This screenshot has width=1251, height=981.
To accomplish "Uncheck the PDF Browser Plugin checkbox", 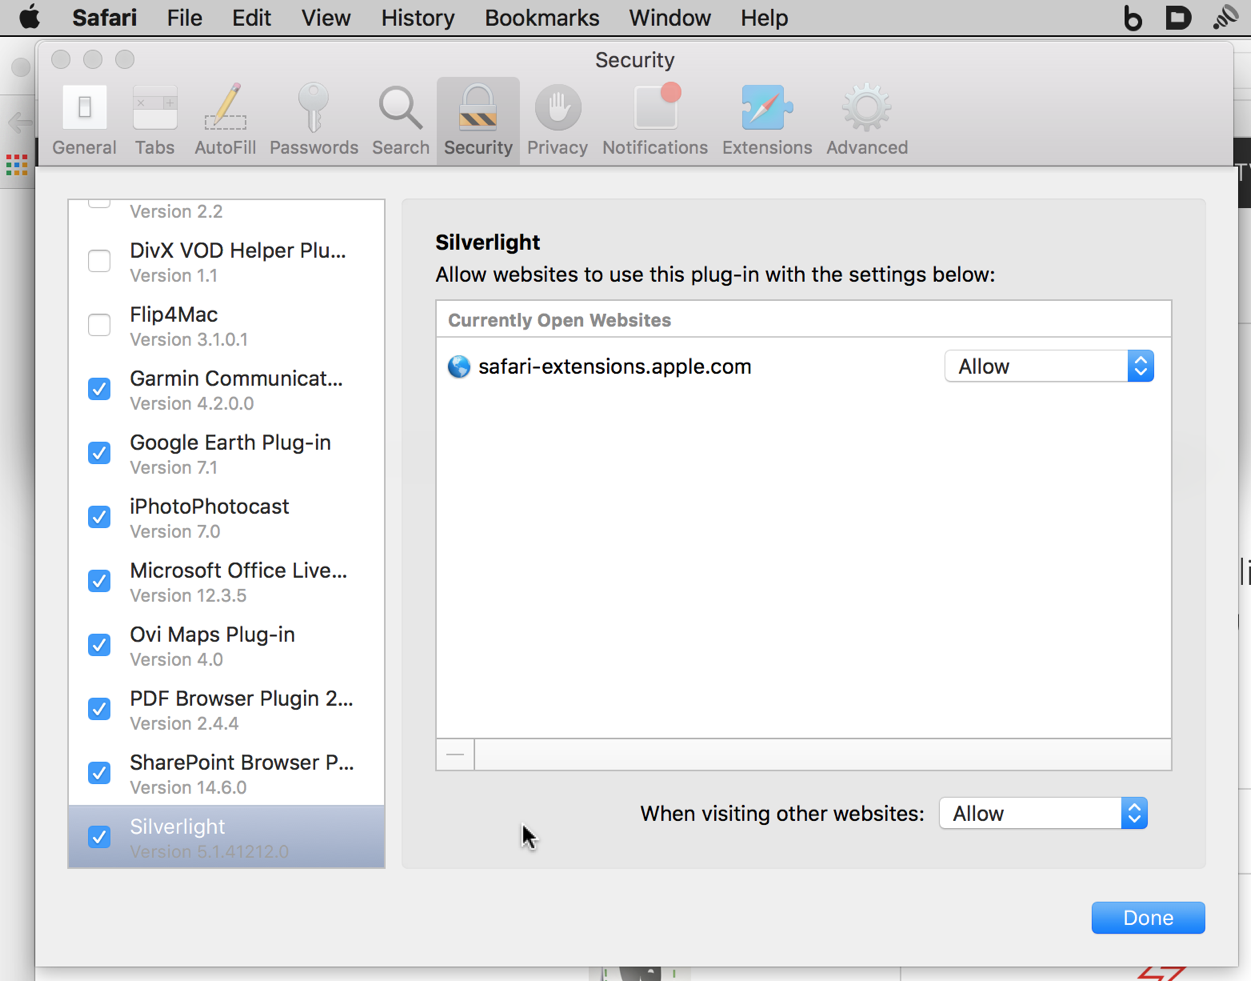I will (99, 709).
